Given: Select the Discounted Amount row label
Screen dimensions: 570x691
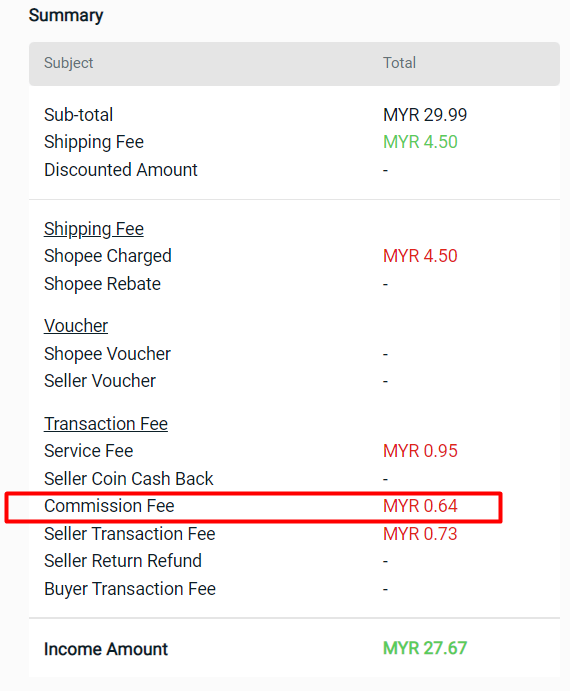Looking at the screenshot, I should (x=120, y=170).
